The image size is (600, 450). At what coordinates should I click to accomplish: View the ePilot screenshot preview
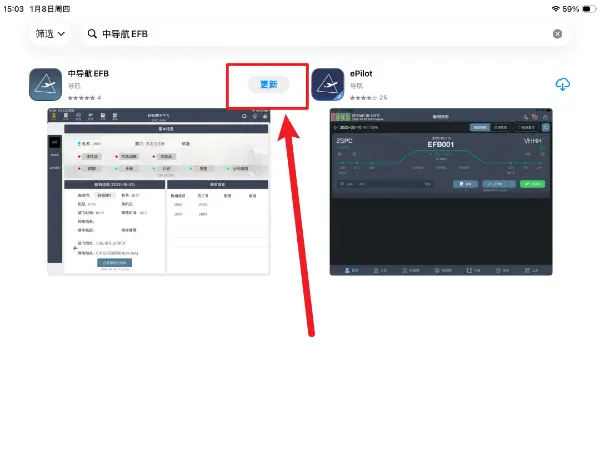coord(441,192)
